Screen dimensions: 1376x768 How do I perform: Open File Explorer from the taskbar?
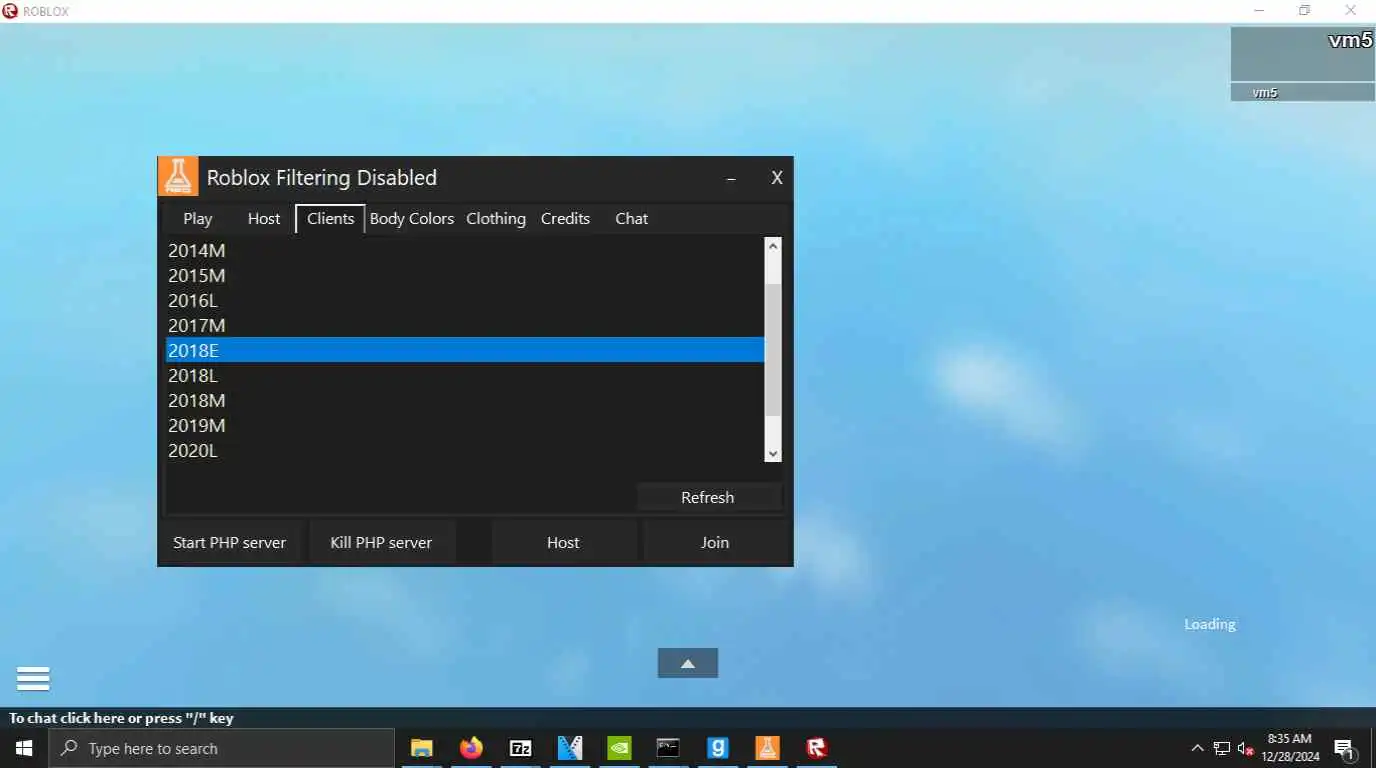(x=422, y=748)
